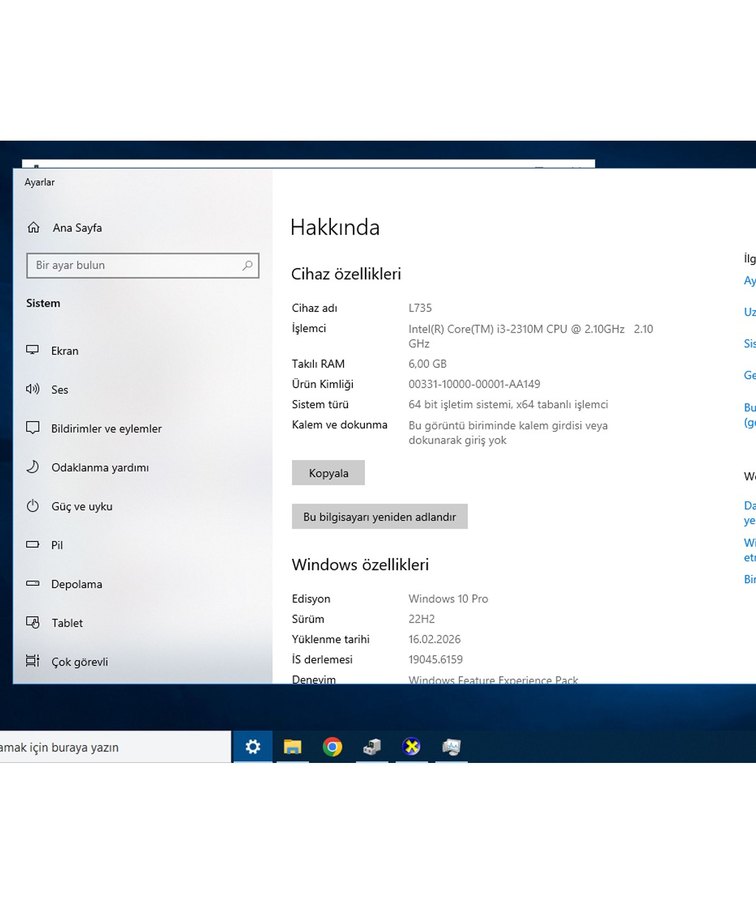Open Ana Sayfa home icon
Viewport: 756px width, 907px height.
[34, 227]
